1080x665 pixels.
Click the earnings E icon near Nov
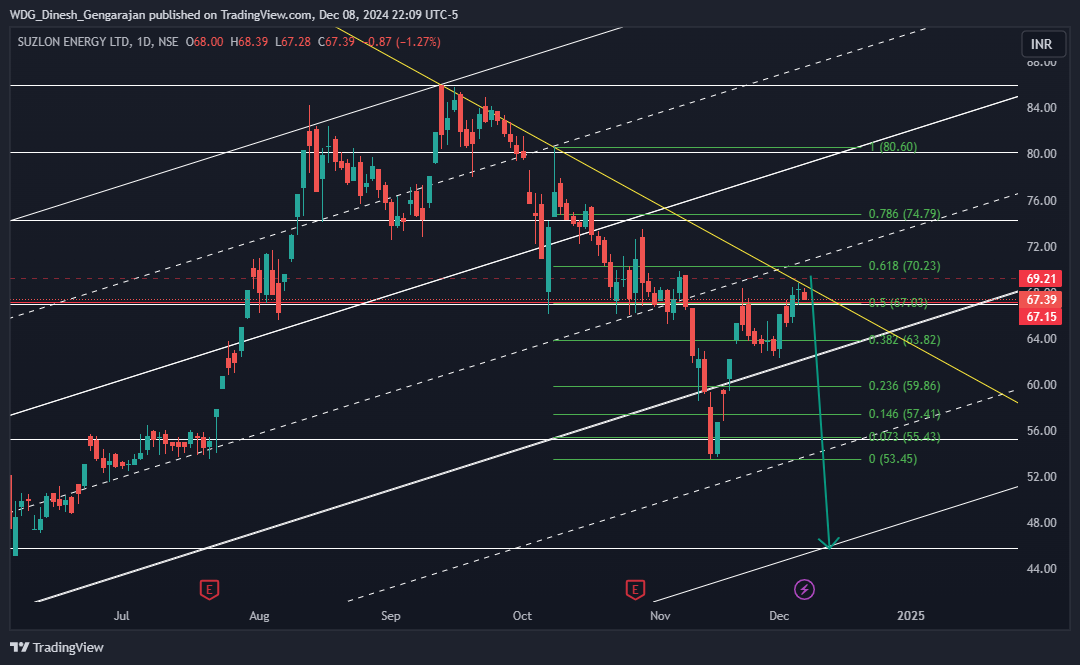tap(635, 590)
